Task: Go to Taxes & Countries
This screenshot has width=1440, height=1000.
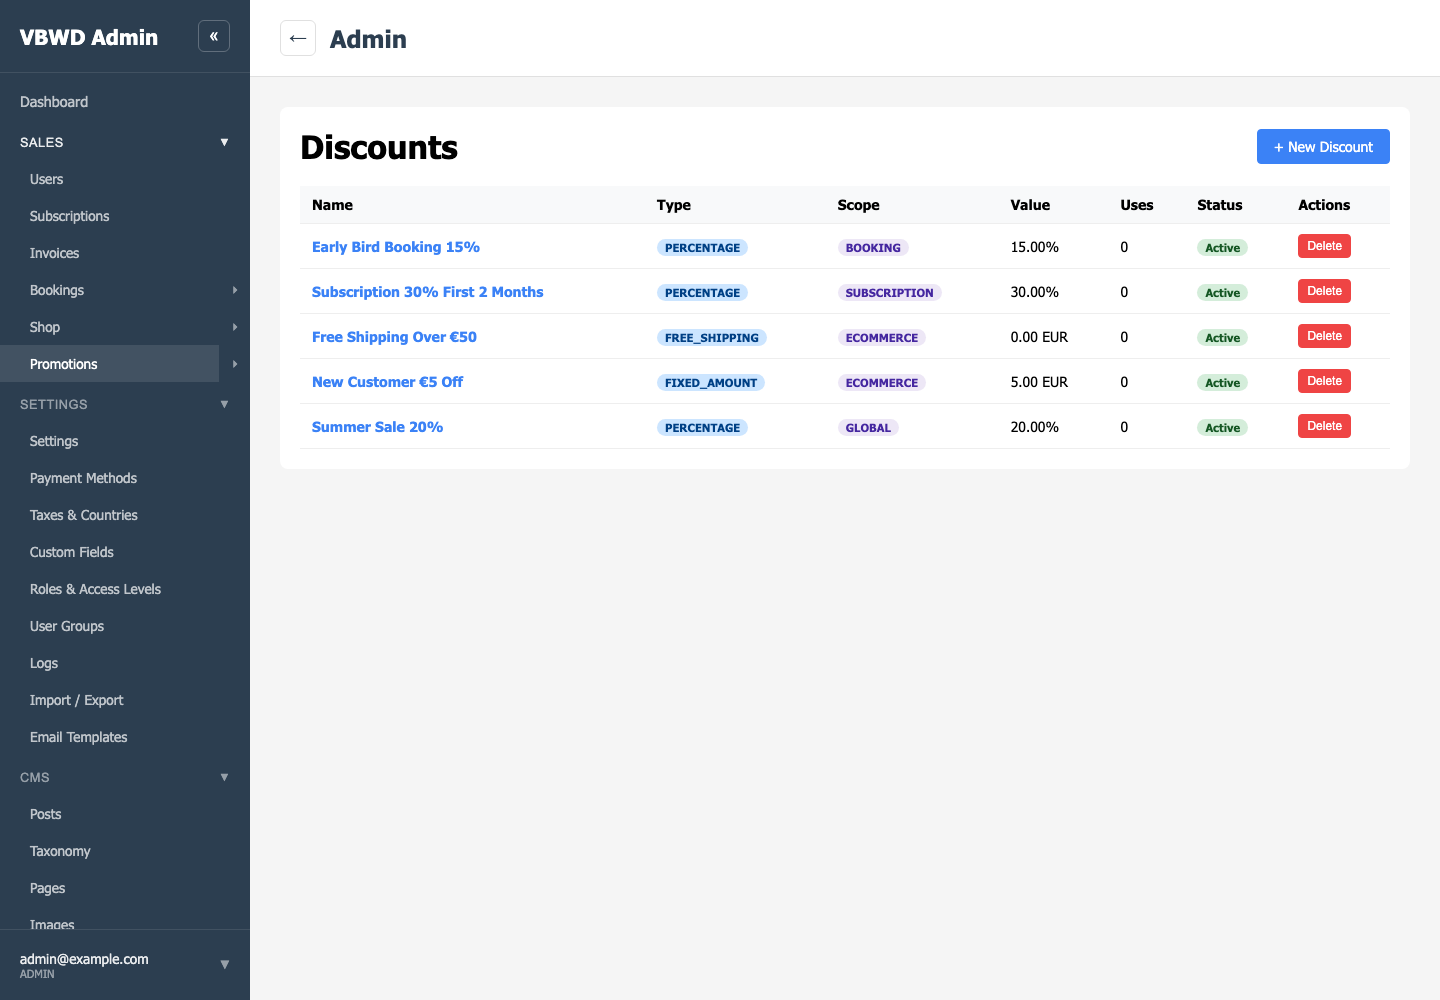Action: coord(84,515)
